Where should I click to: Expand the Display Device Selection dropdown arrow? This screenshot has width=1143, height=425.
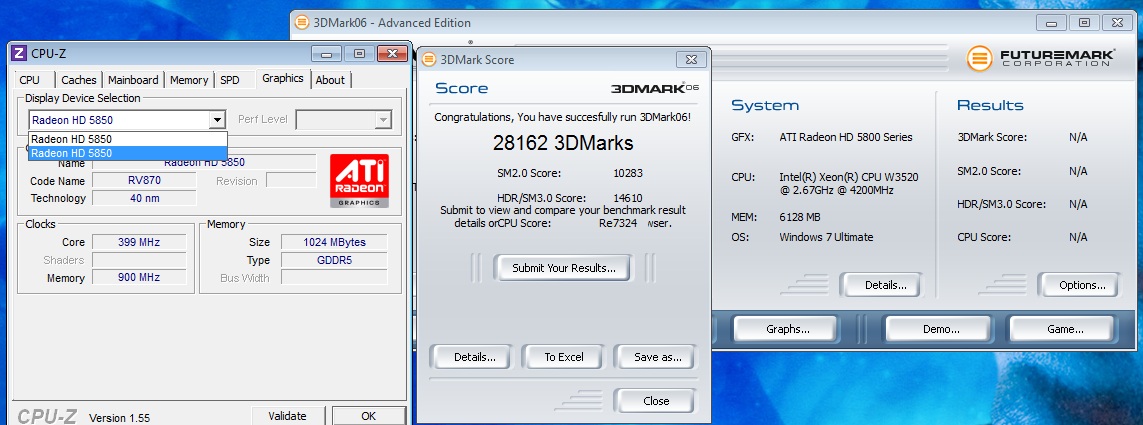click(217, 120)
